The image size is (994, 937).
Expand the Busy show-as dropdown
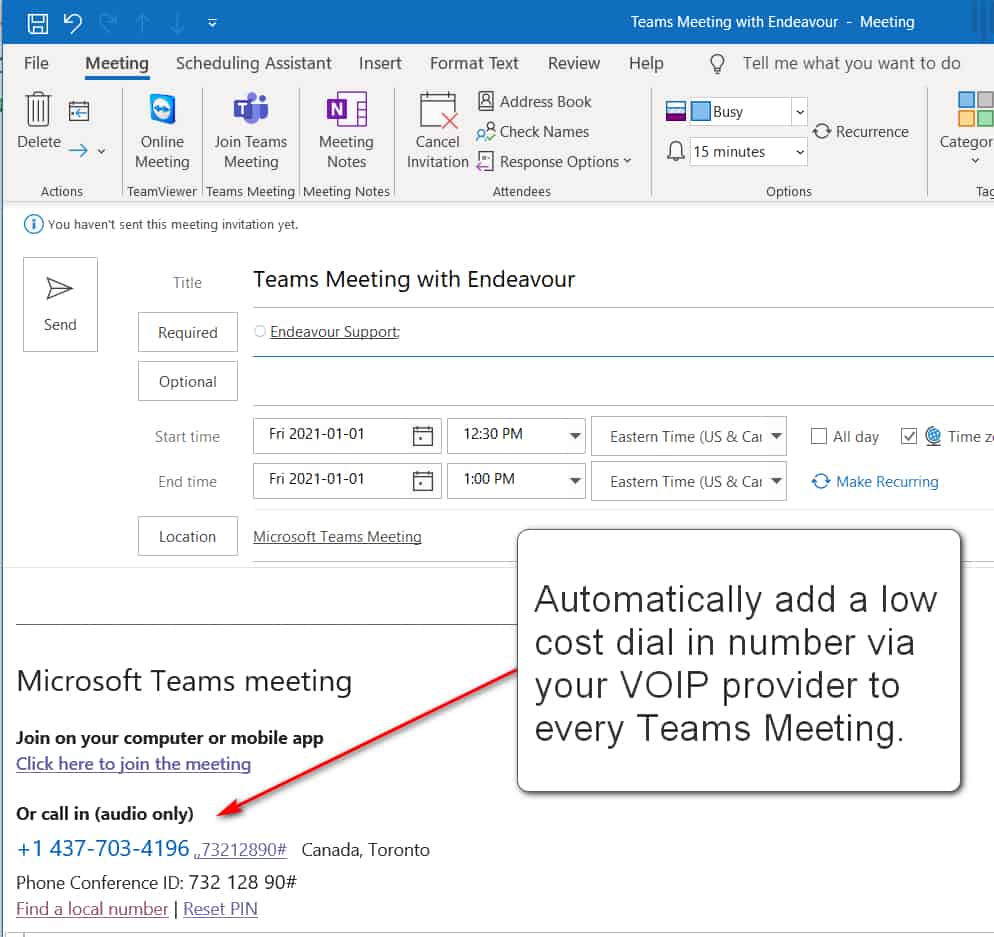(799, 112)
